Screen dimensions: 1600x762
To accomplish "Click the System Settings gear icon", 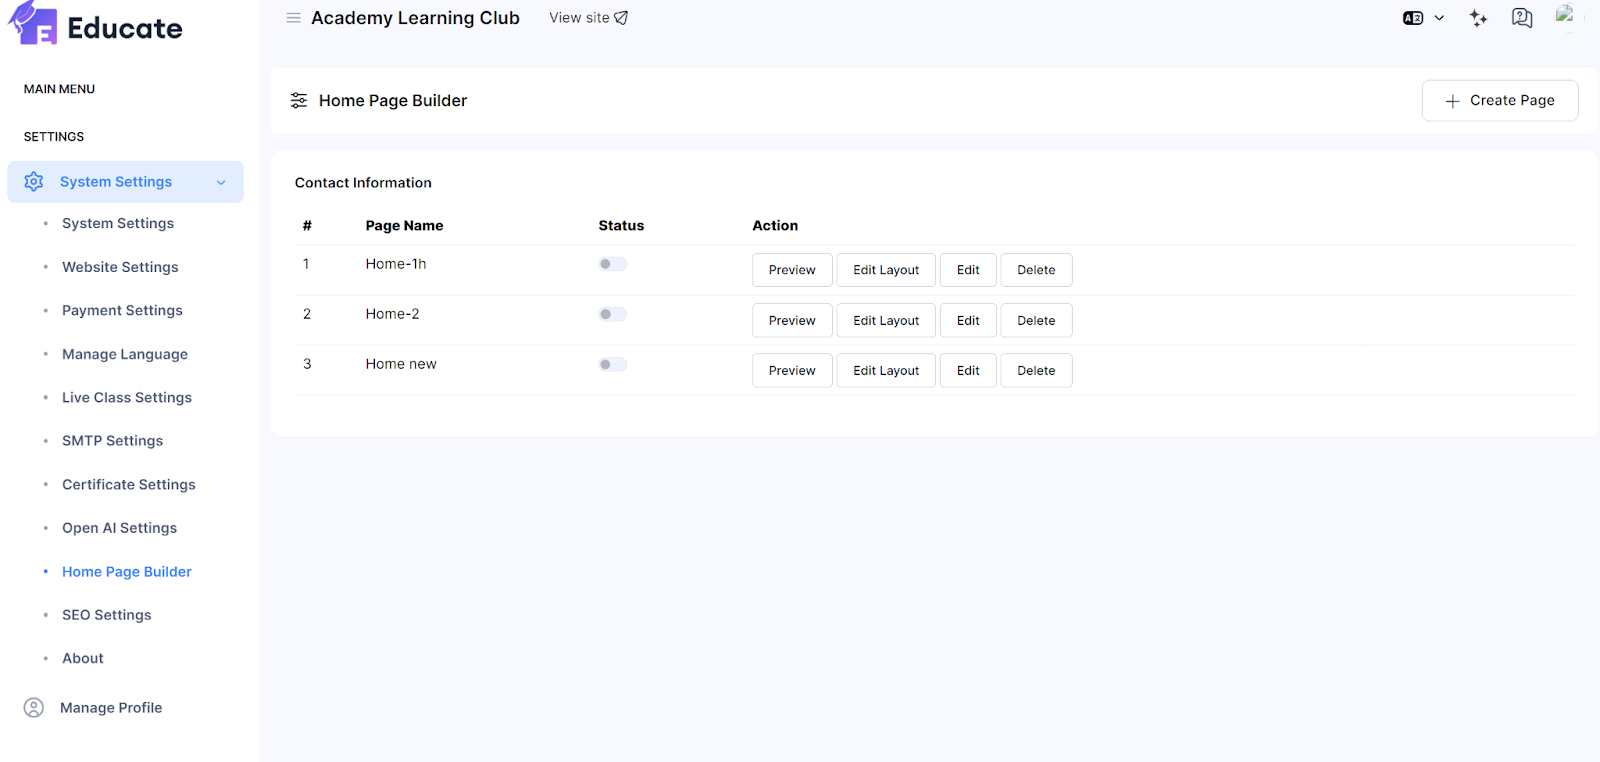I will [x=34, y=182].
